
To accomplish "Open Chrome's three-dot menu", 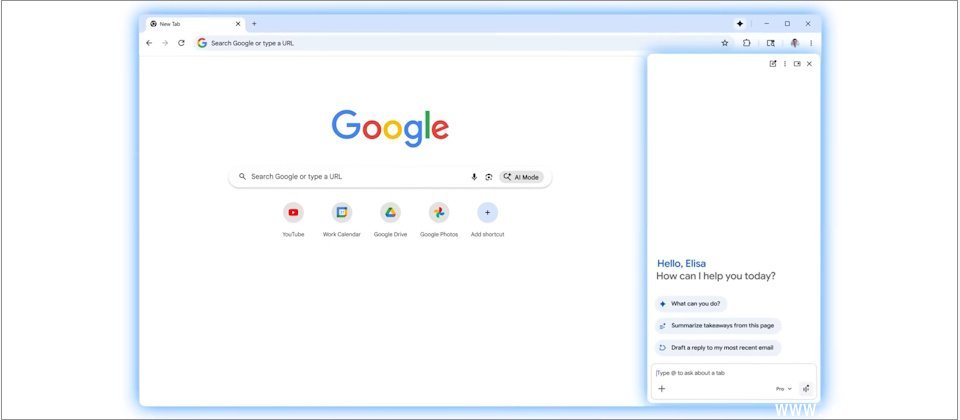I will tap(811, 43).
